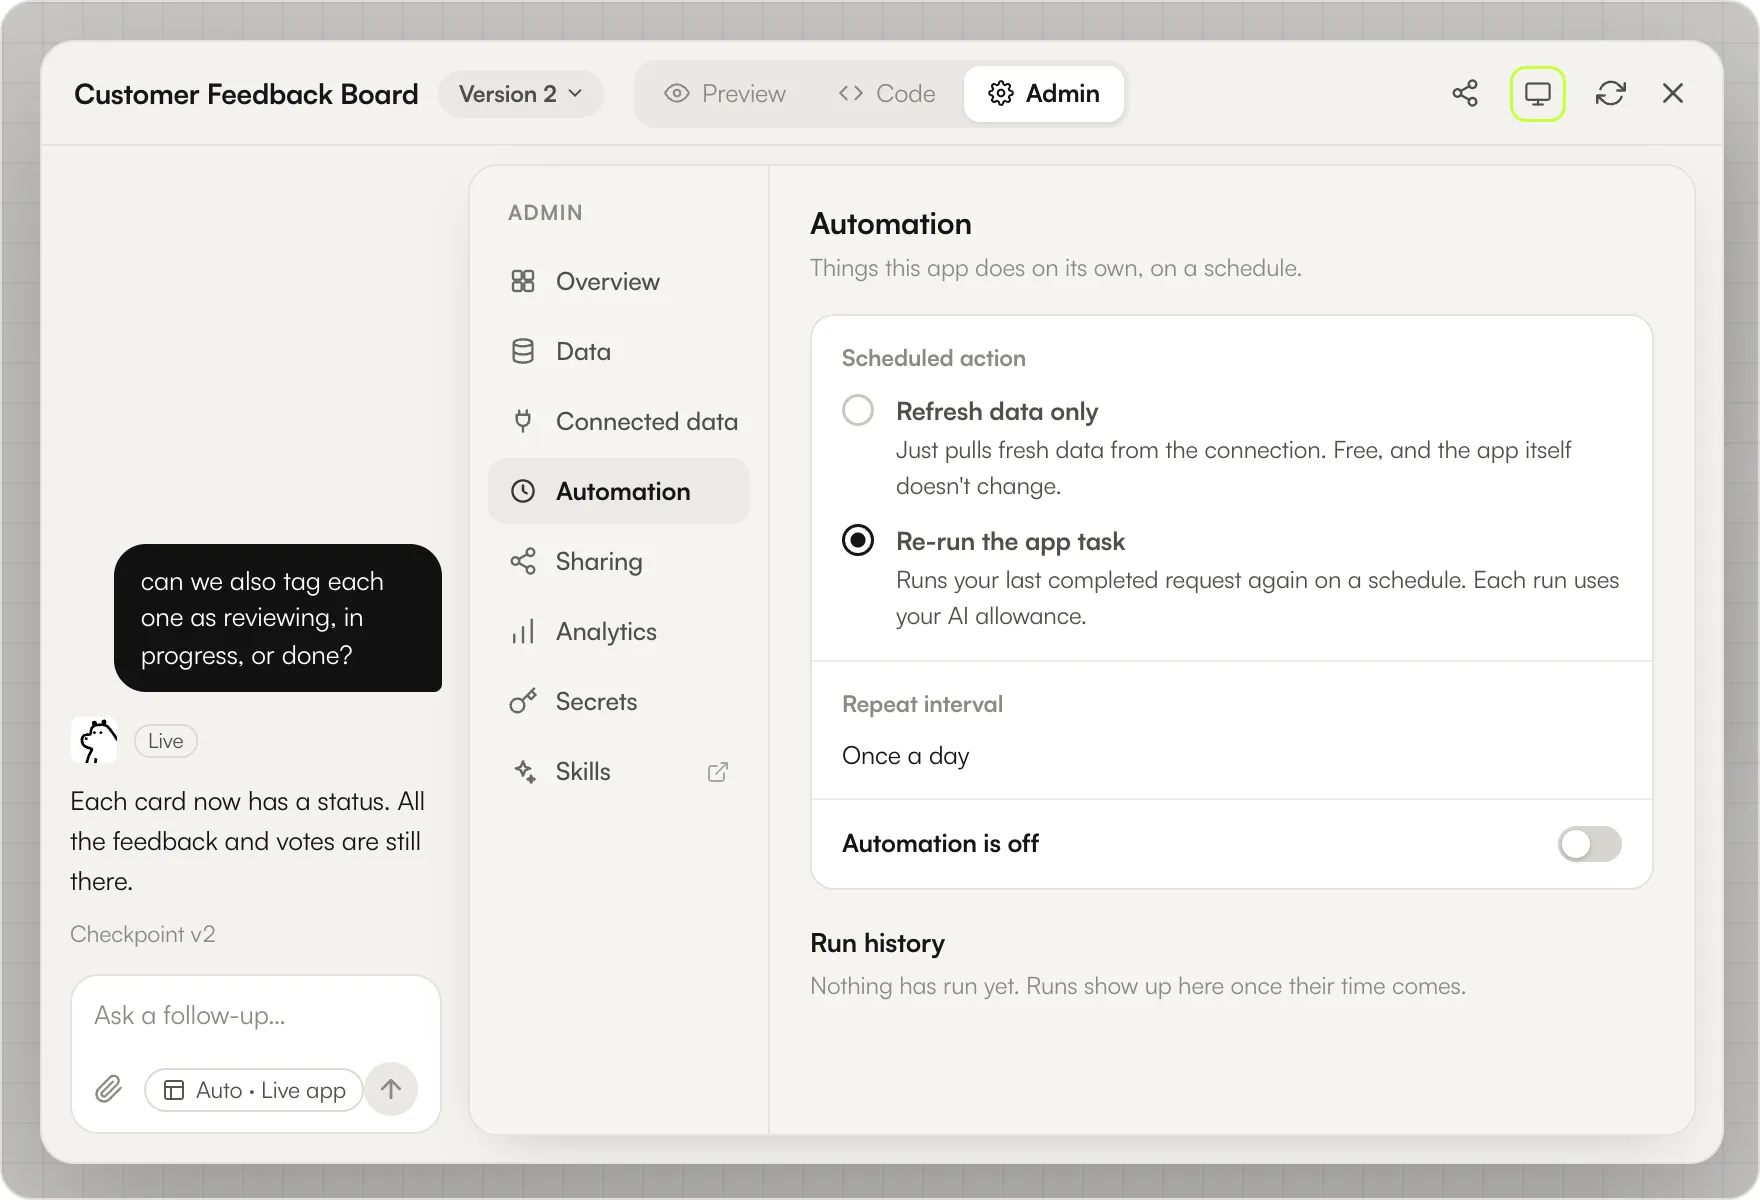
Task: Click the Checkpoint v2 label
Action: pos(143,934)
